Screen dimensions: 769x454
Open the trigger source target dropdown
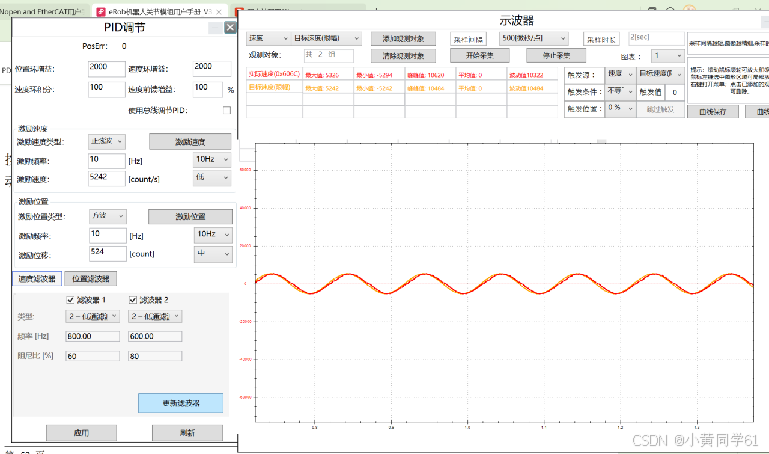[x=661, y=74]
